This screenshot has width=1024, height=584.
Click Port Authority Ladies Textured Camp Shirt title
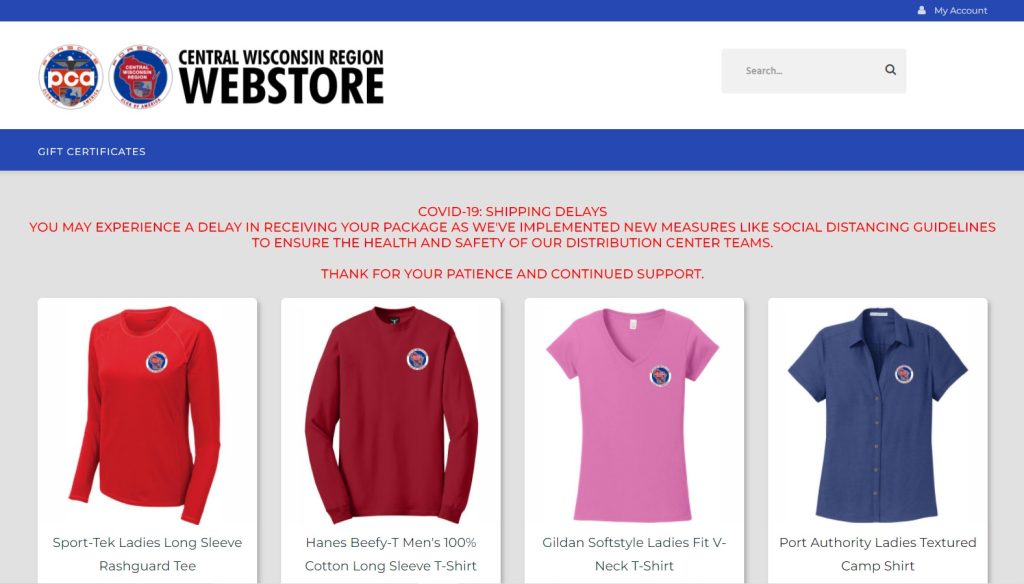pyautogui.click(x=878, y=554)
